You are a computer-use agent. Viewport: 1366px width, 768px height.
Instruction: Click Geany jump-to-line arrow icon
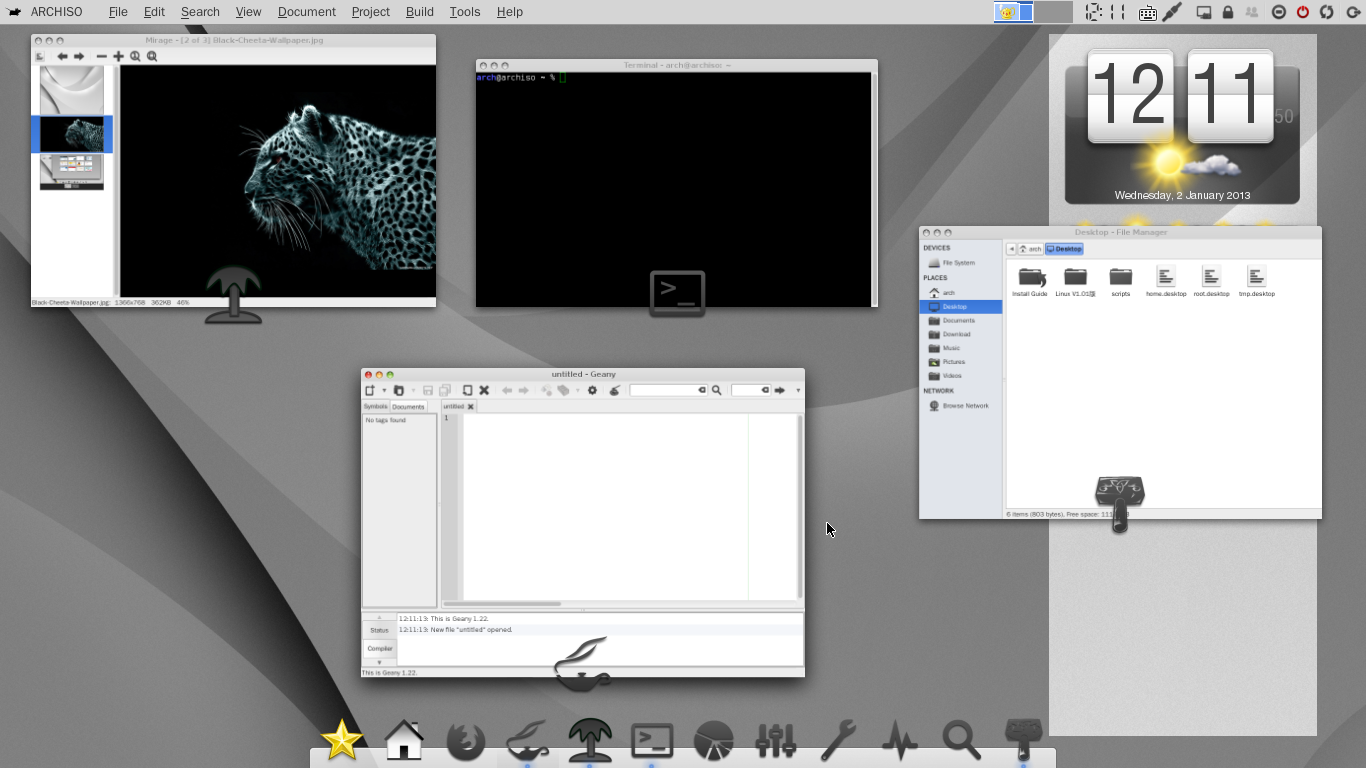click(x=779, y=390)
